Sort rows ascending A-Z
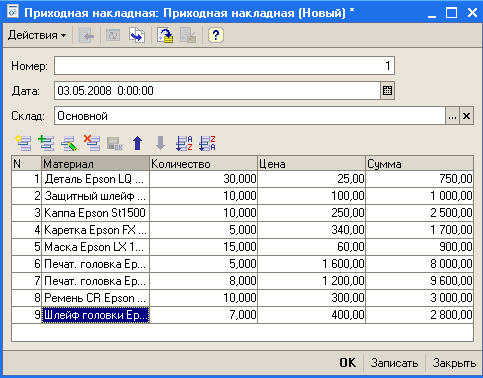This screenshot has width=483, height=378. pyautogui.click(x=184, y=143)
